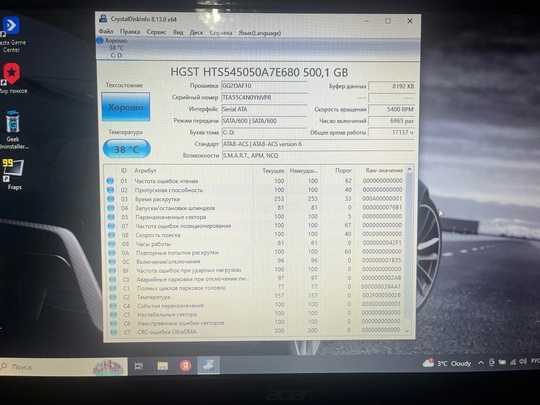540x405 pixels.
Task: Open the Game Center desktop shortcut
Action: (11, 34)
